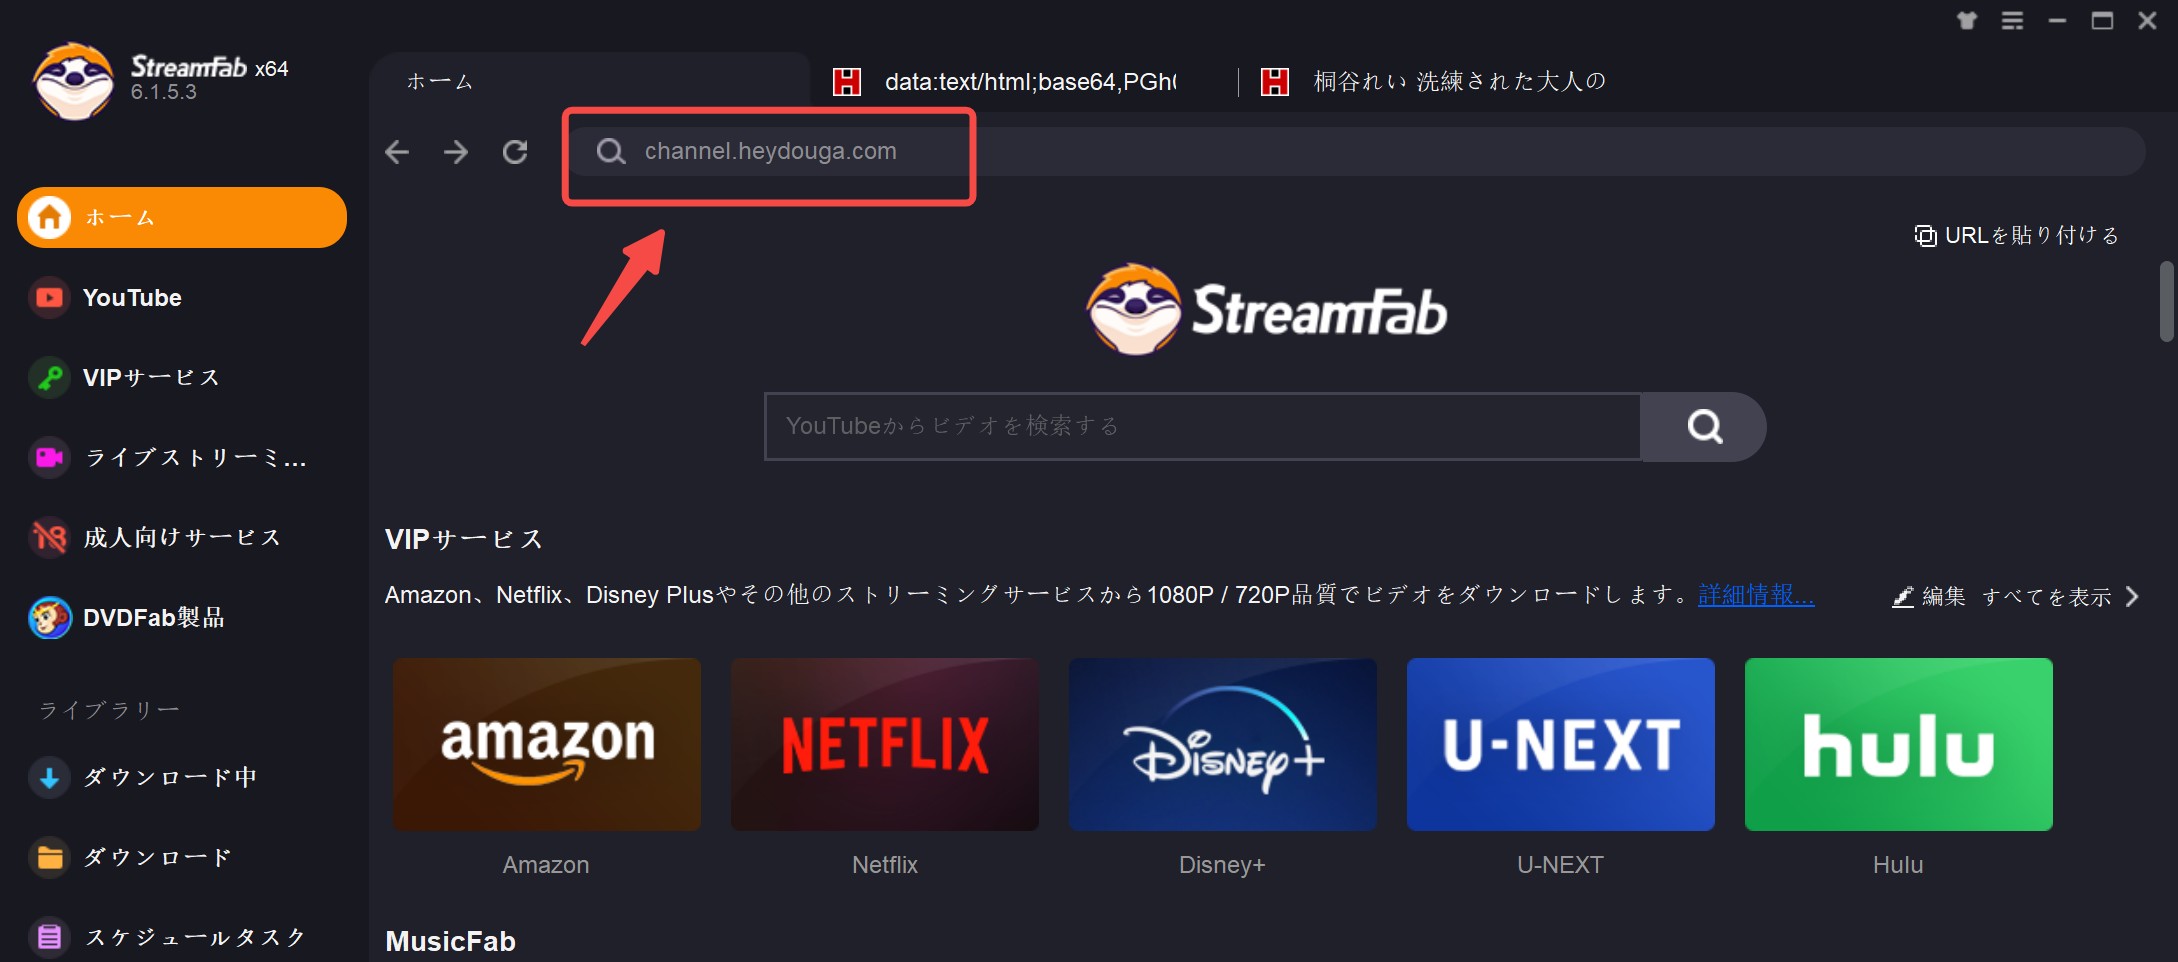The image size is (2178, 962).
Task: Open the Netflix service tile
Action: 885,744
